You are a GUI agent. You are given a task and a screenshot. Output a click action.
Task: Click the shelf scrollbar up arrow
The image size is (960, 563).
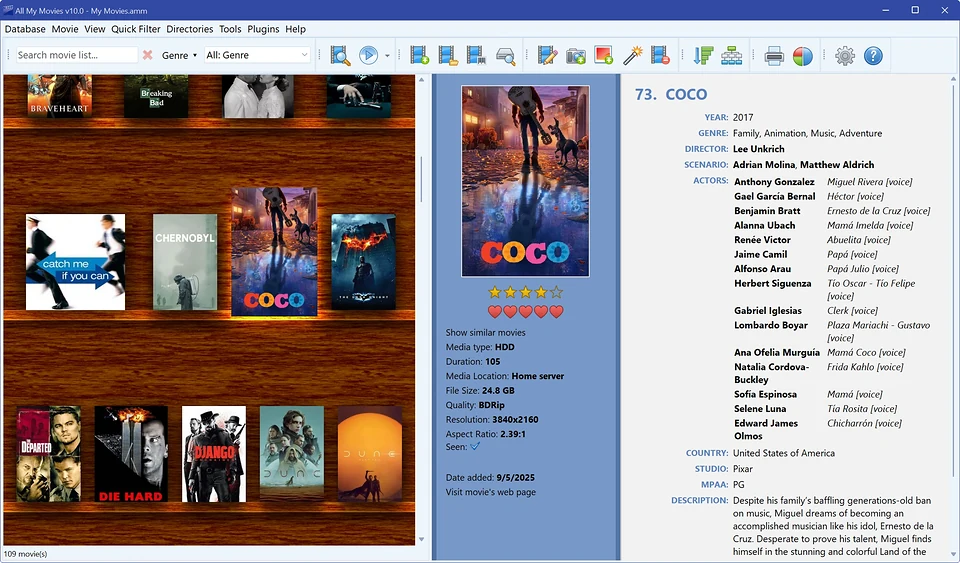(x=421, y=80)
